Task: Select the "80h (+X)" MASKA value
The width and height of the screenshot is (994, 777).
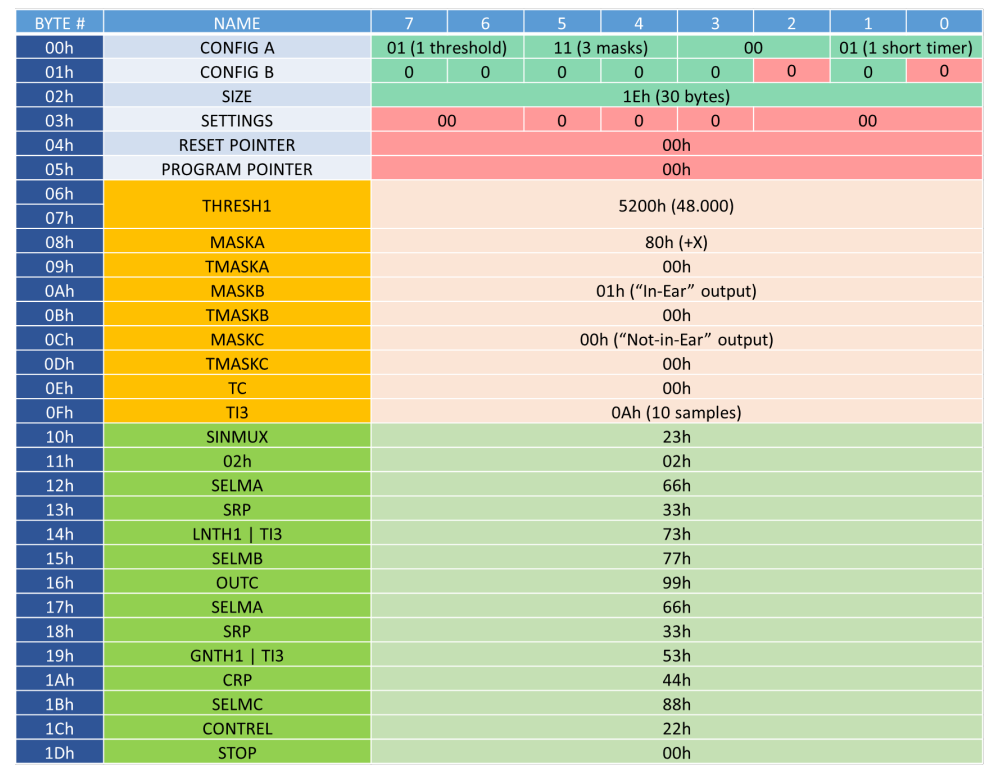Action: click(676, 242)
